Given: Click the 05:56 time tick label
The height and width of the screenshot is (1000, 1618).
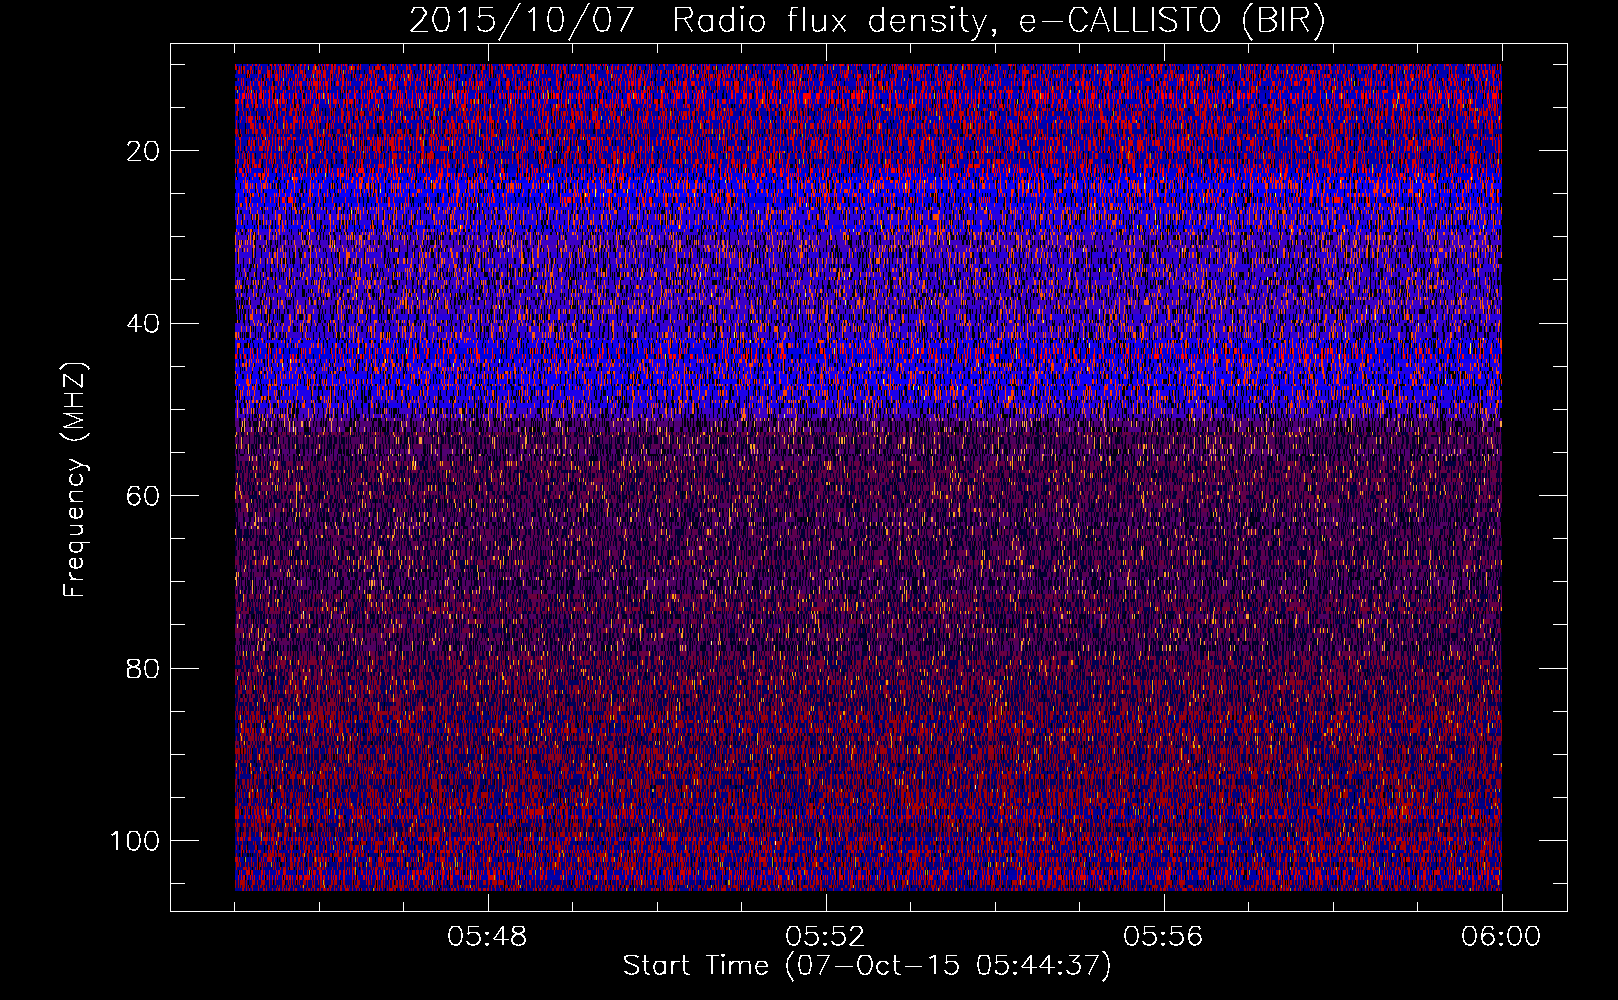Looking at the screenshot, I should (x=1163, y=937).
